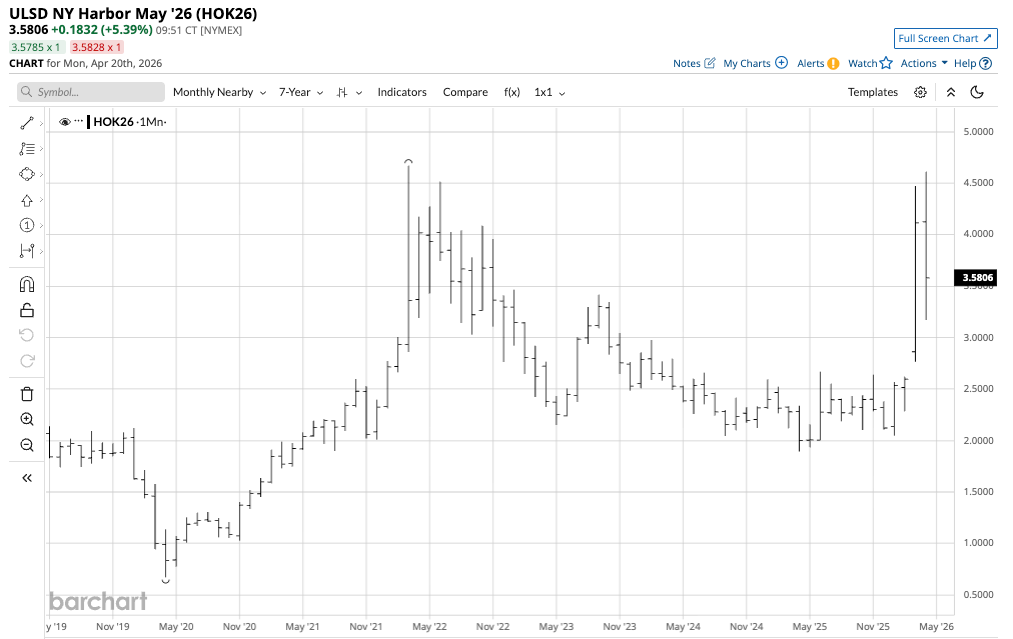Viewport: 1013px width, 639px height.
Task: Open the 7-Year period dropdown
Action: 300,92
